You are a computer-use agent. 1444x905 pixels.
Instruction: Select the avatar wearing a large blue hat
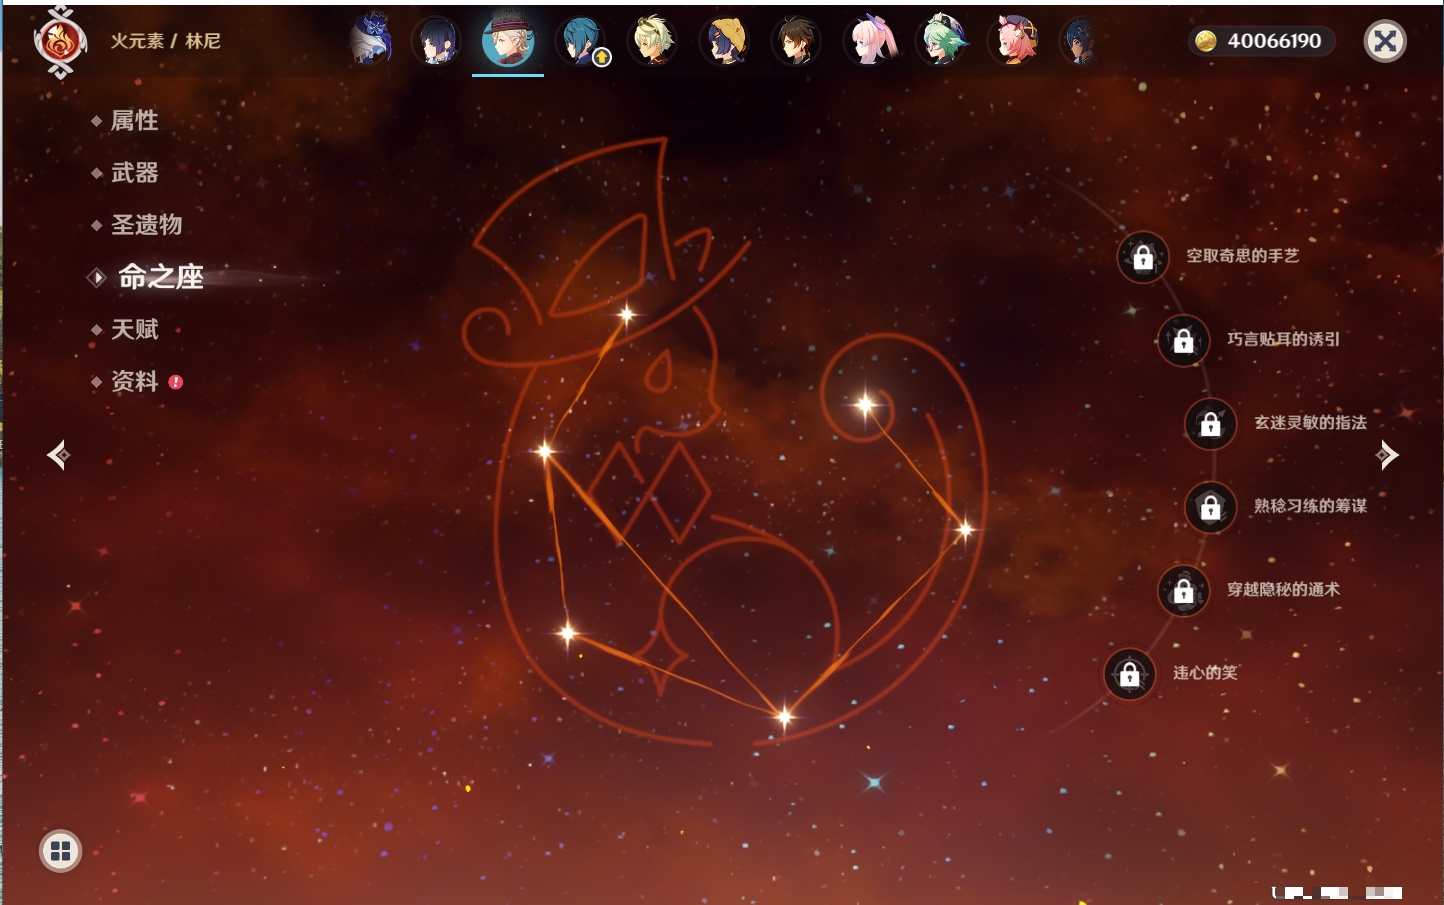(370, 40)
